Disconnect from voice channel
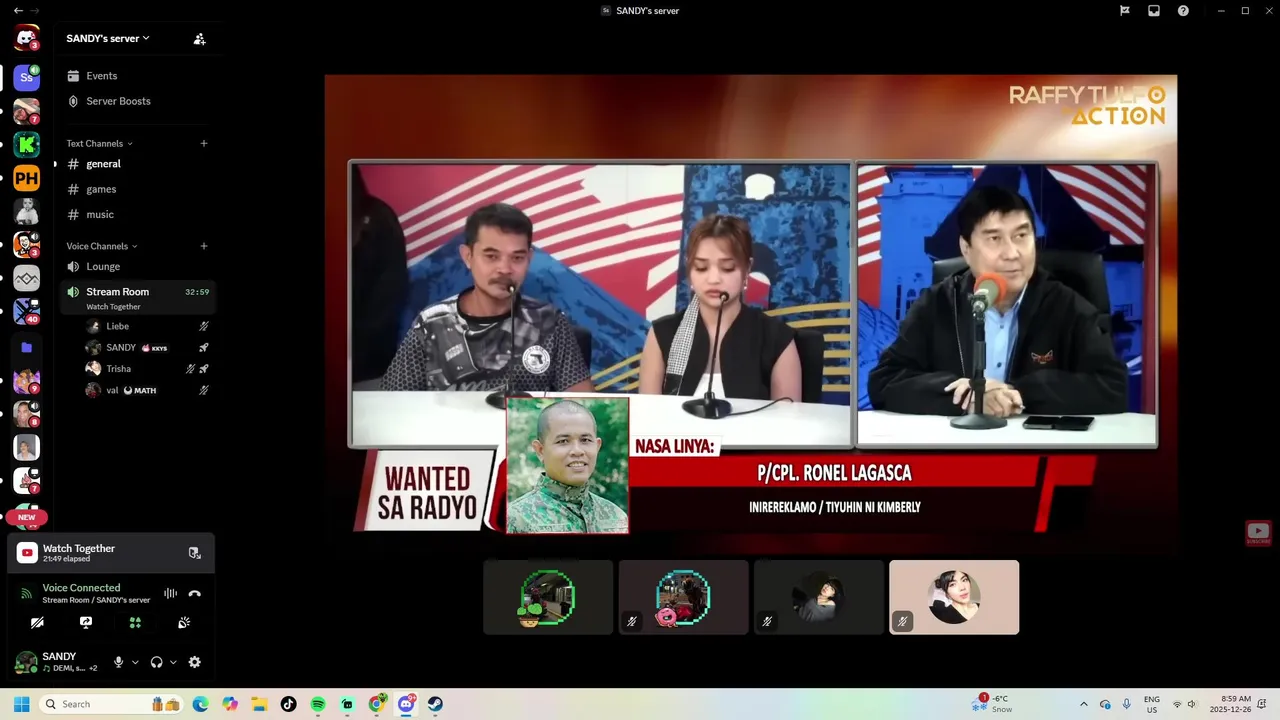 click(x=194, y=593)
